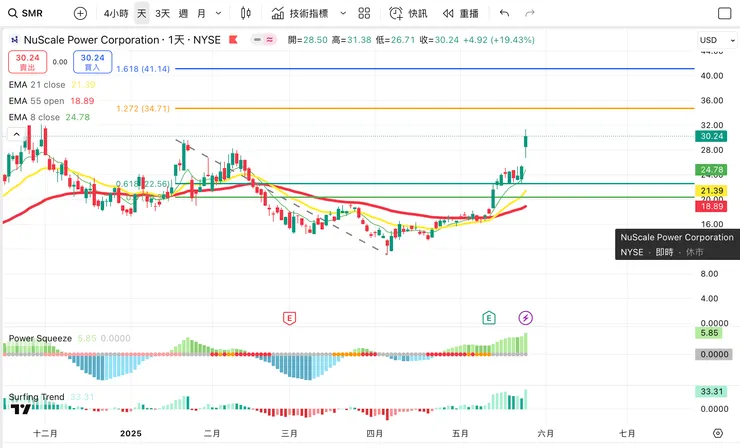Click the 2025 date axis label
This screenshot has width=740, height=448.
coord(131,433)
